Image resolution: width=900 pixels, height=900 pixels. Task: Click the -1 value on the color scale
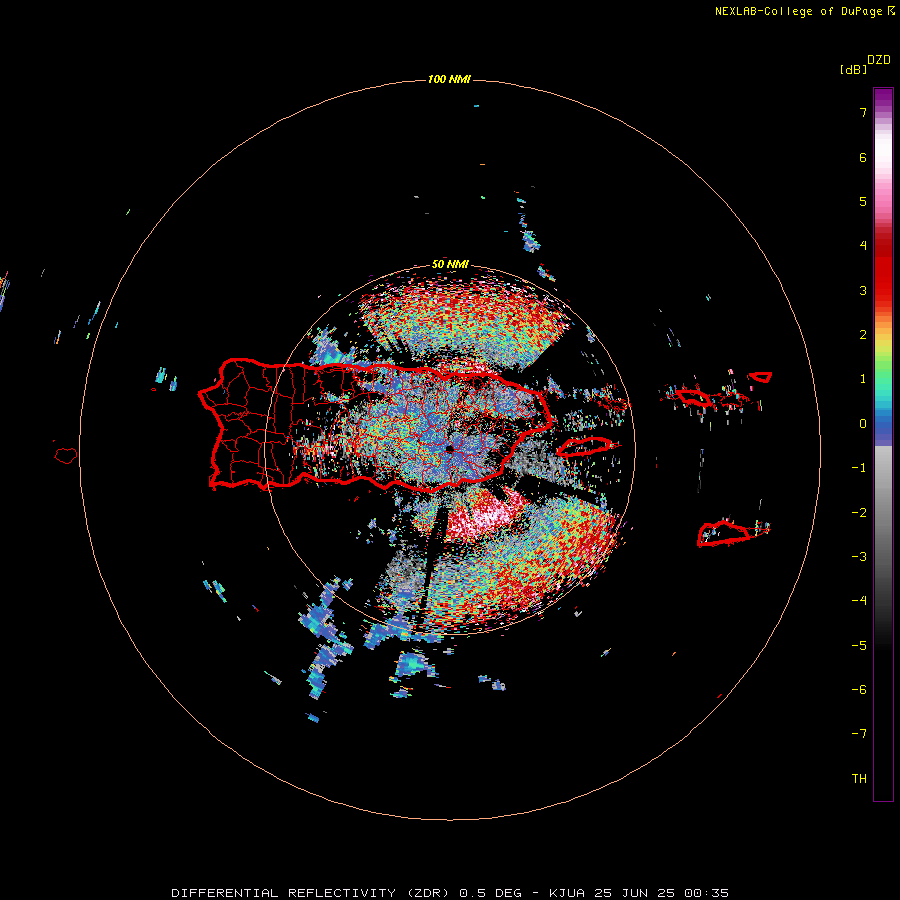point(859,468)
